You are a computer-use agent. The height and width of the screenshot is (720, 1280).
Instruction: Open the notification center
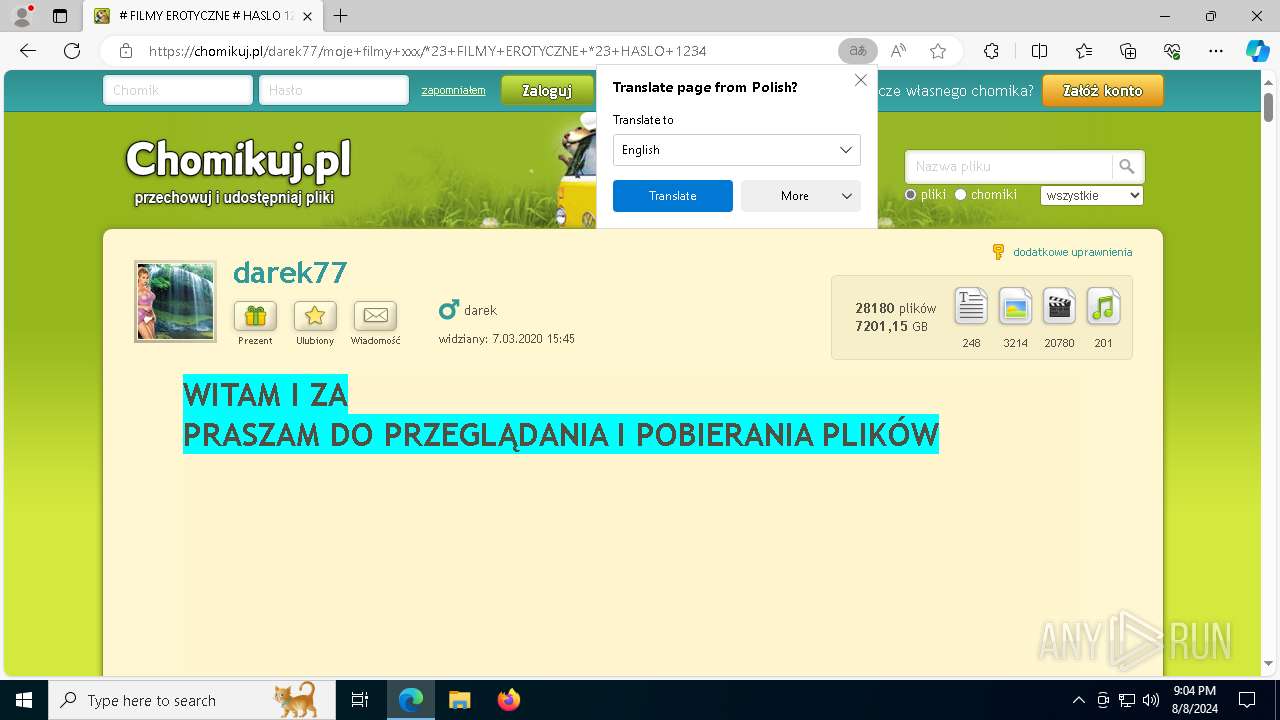pyautogui.click(x=1247, y=700)
